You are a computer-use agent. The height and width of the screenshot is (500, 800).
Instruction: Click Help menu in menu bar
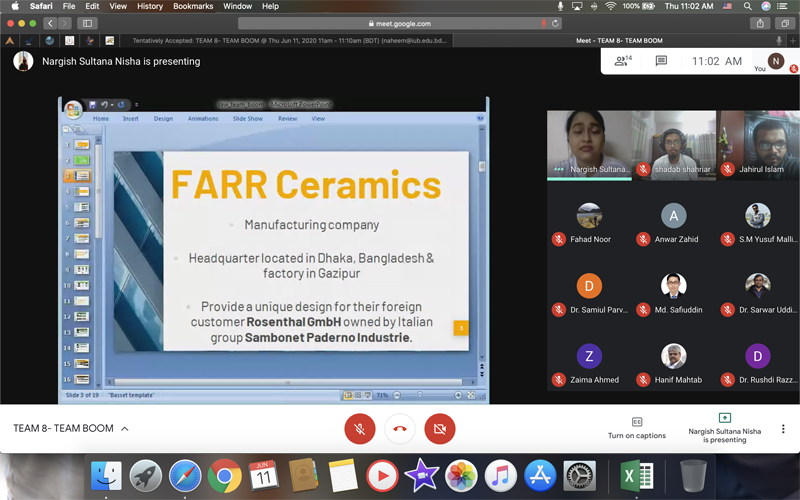coord(270,6)
